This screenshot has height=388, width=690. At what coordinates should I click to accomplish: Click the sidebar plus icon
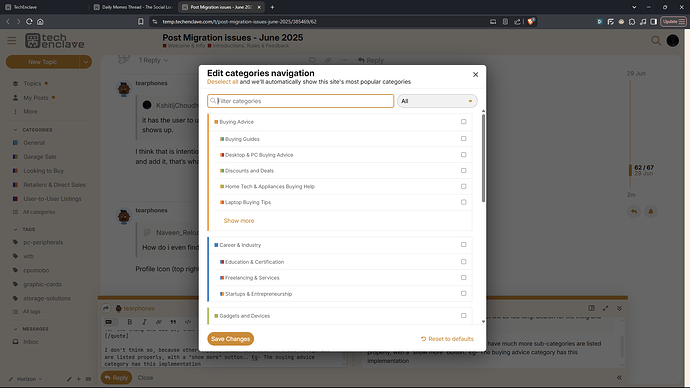point(79,379)
